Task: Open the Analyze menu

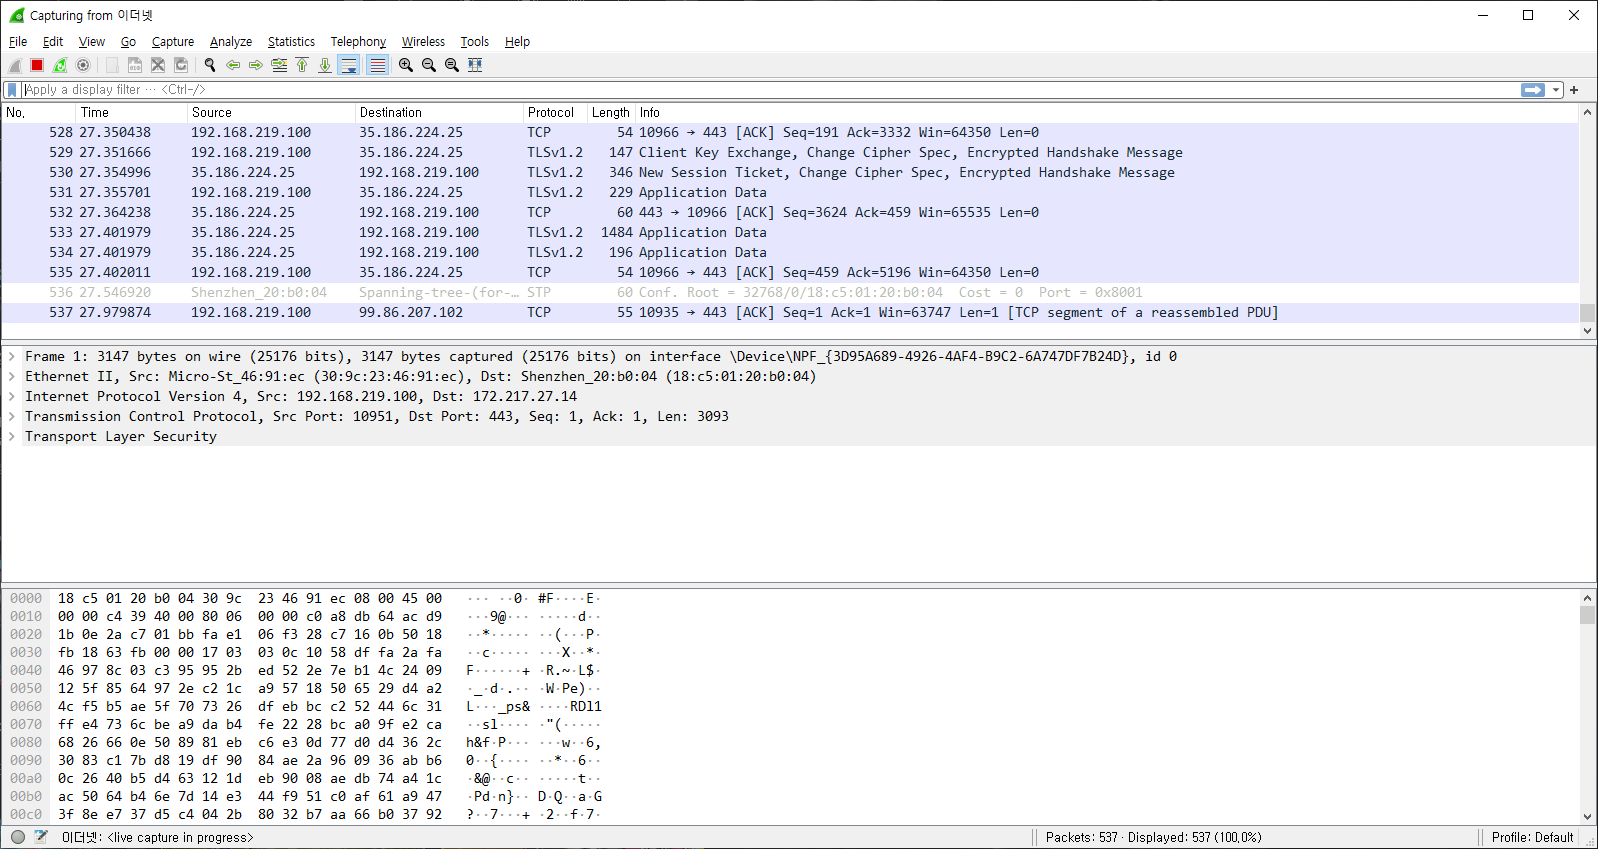Action: coord(231,42)
